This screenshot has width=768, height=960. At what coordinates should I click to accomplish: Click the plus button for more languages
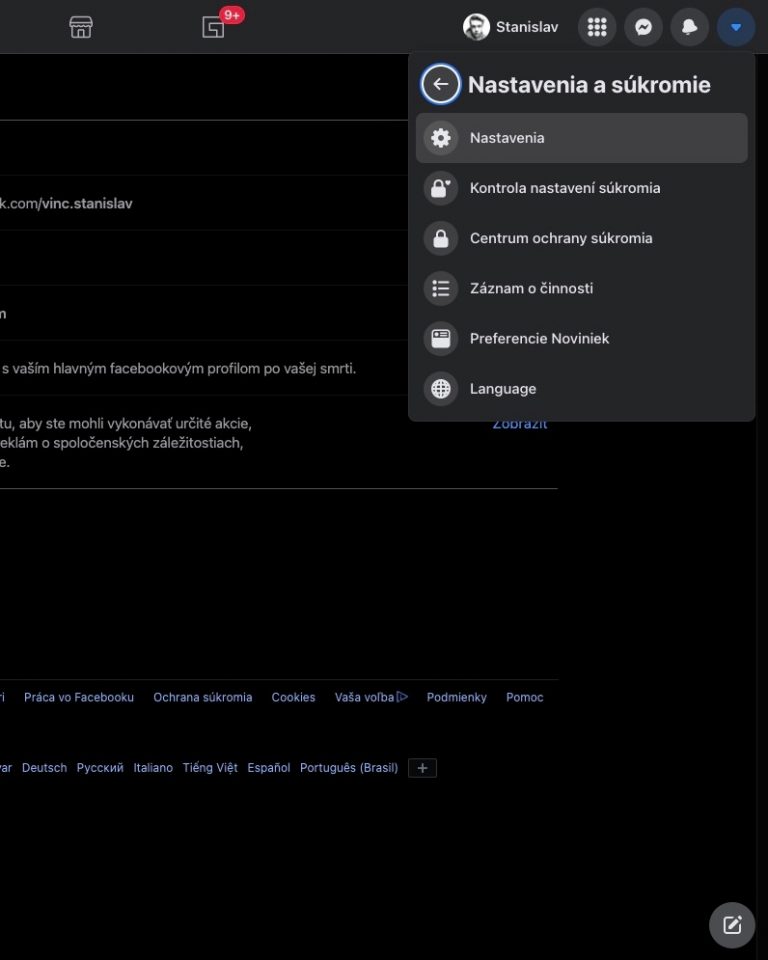tap(423, 768)
